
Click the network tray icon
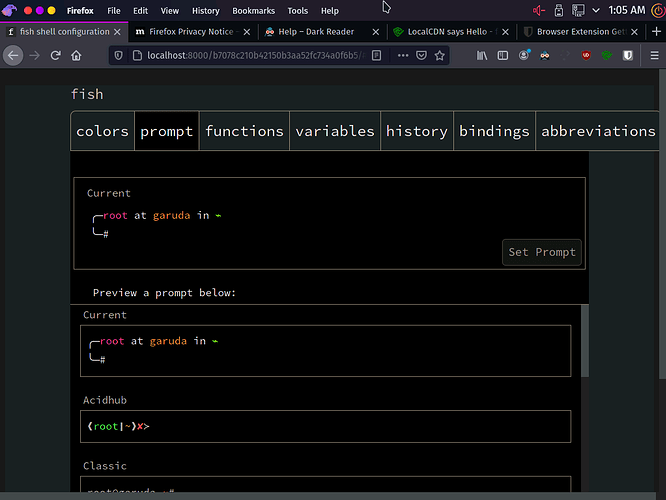tap(578, 10)
